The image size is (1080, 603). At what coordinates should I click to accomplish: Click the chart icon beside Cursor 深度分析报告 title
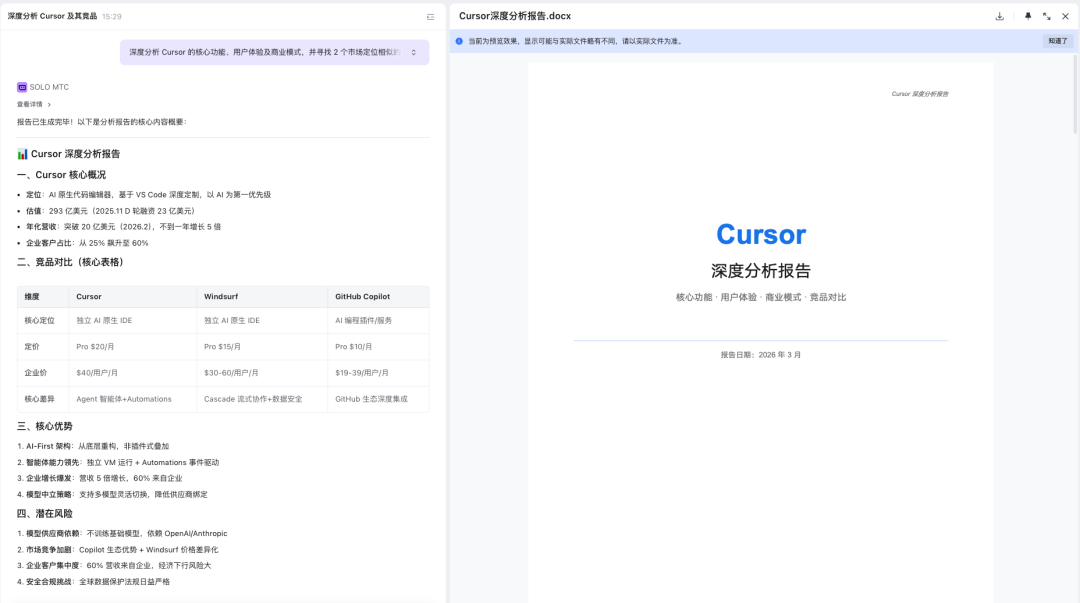[21, 154]
